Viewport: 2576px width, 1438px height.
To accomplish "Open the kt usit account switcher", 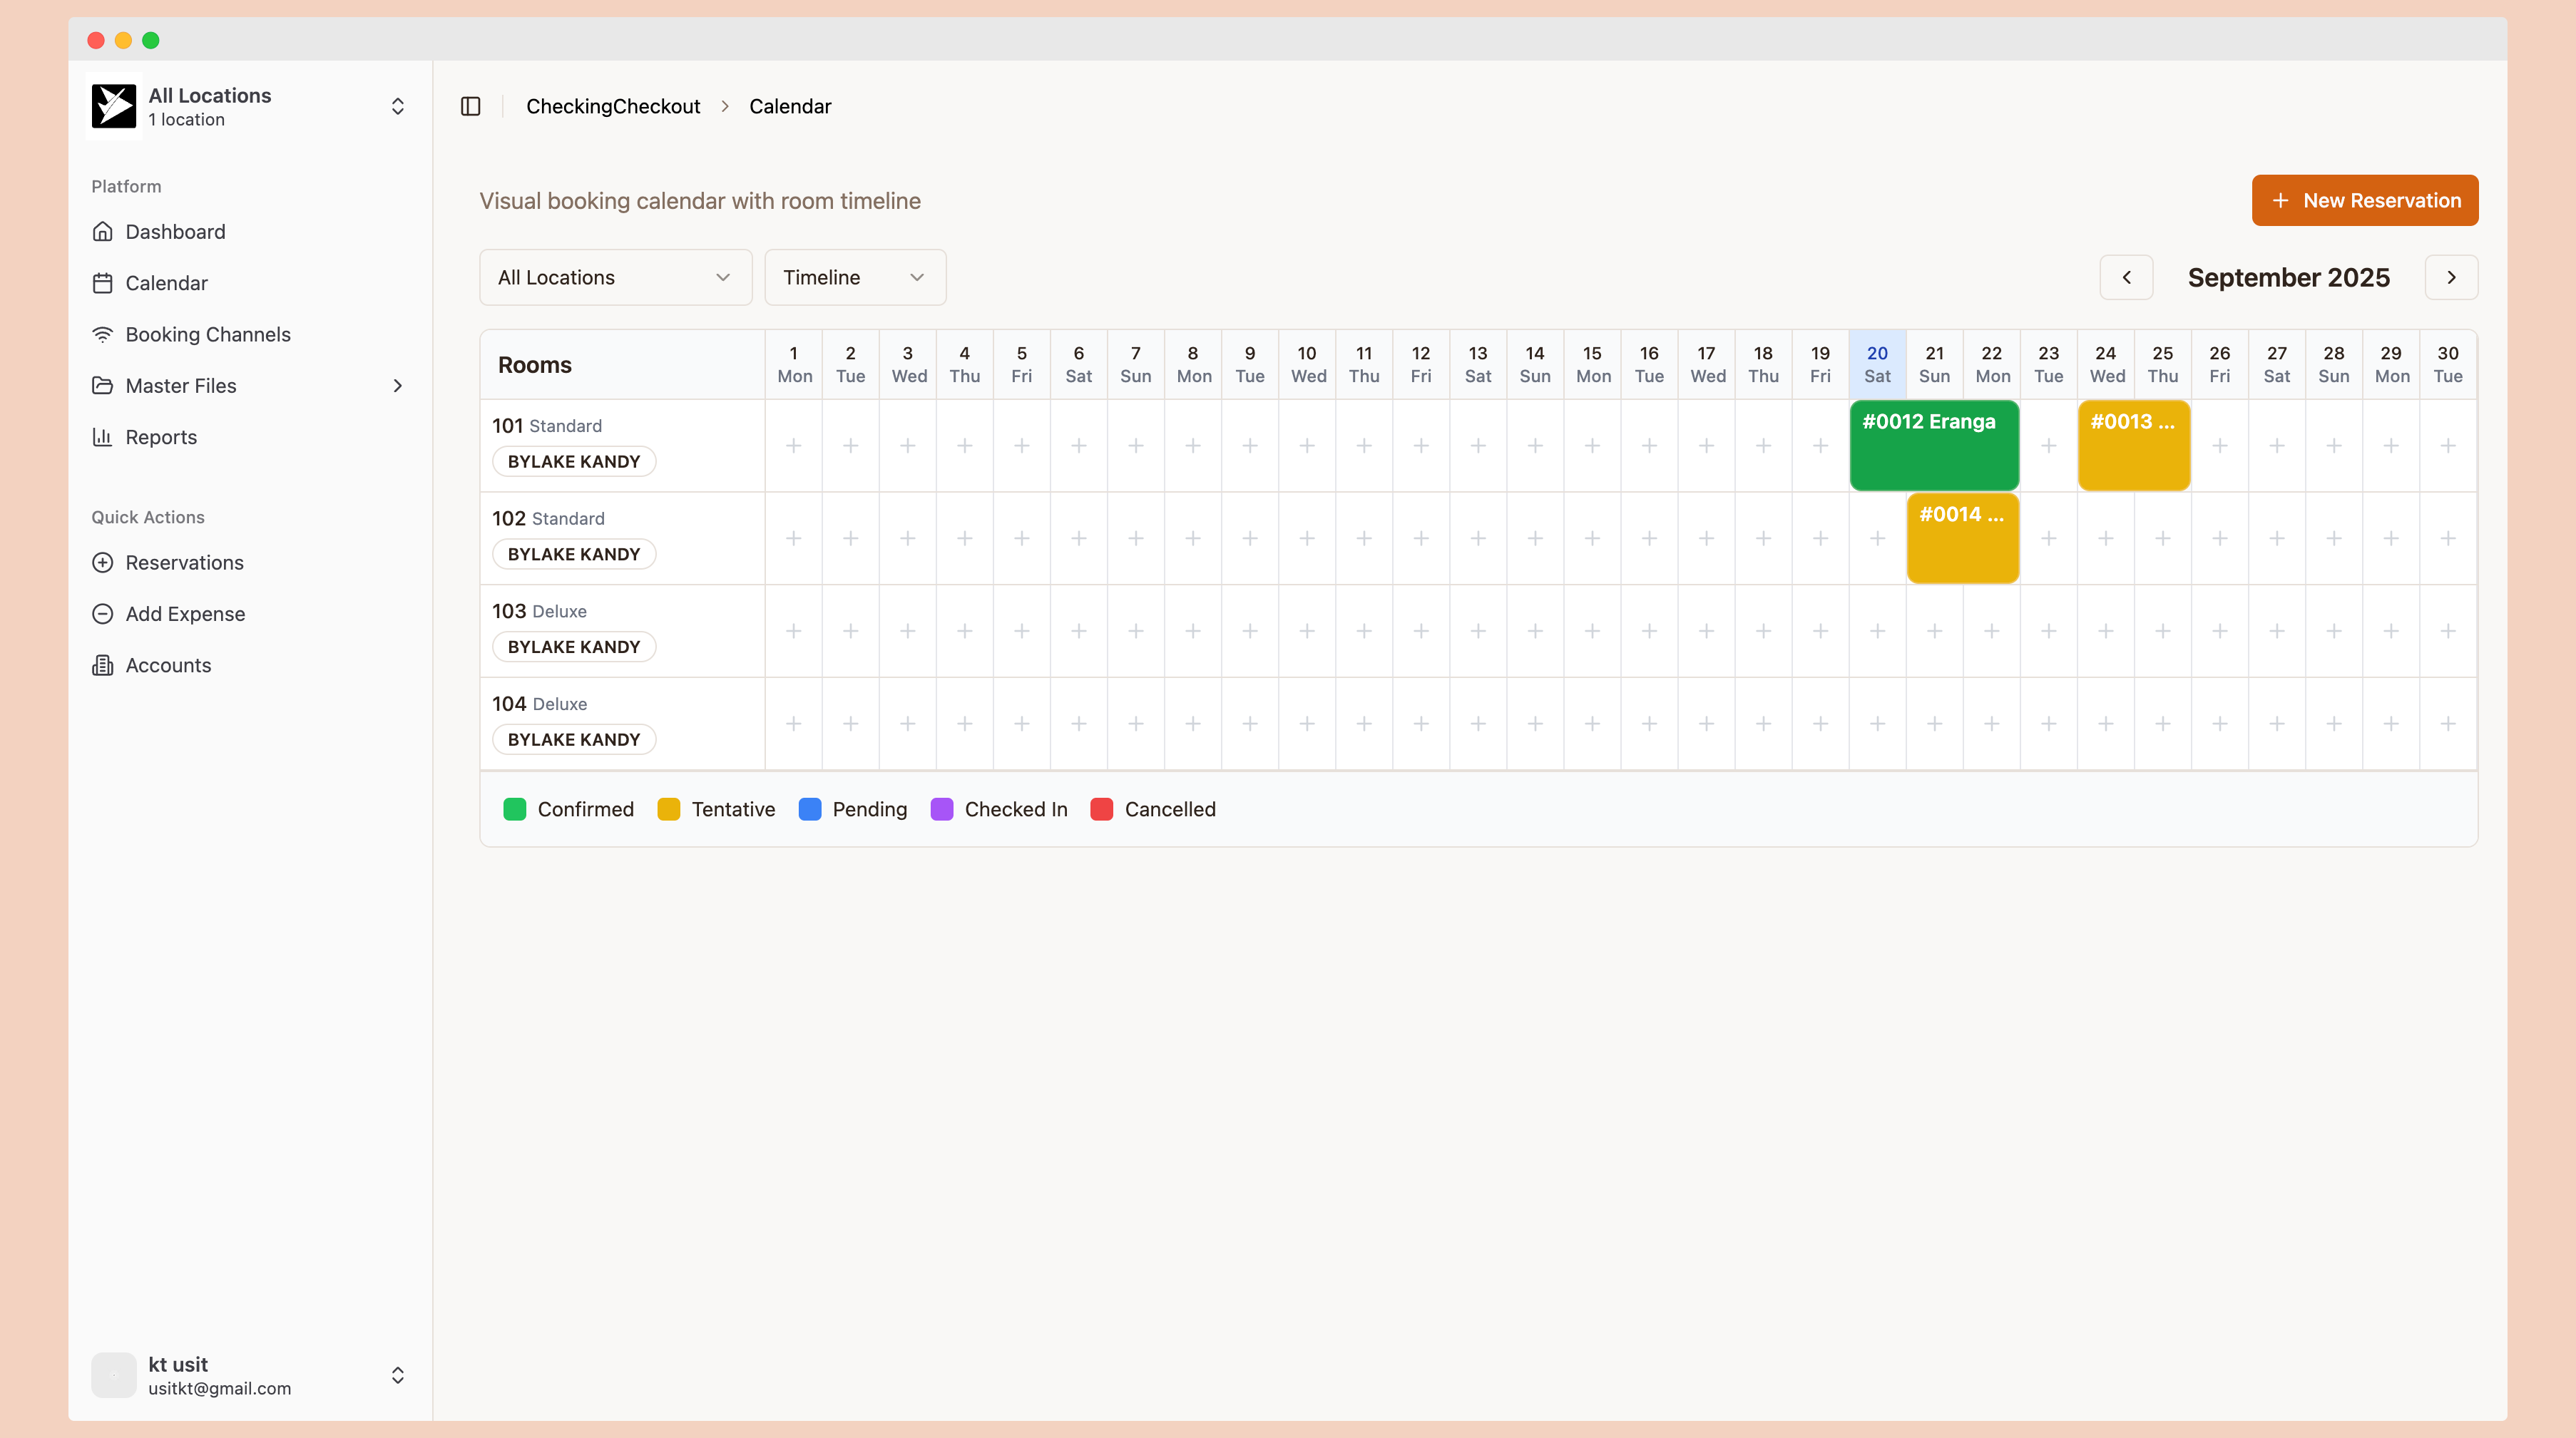I will [x=397, y=1375].
